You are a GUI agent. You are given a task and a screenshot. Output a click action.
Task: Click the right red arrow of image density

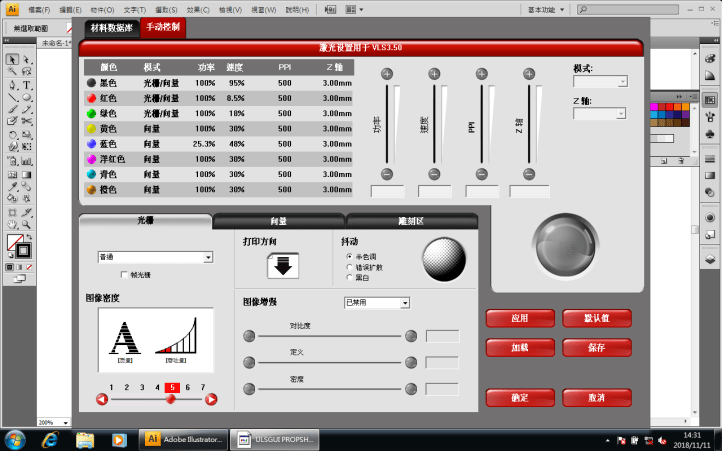211,399
